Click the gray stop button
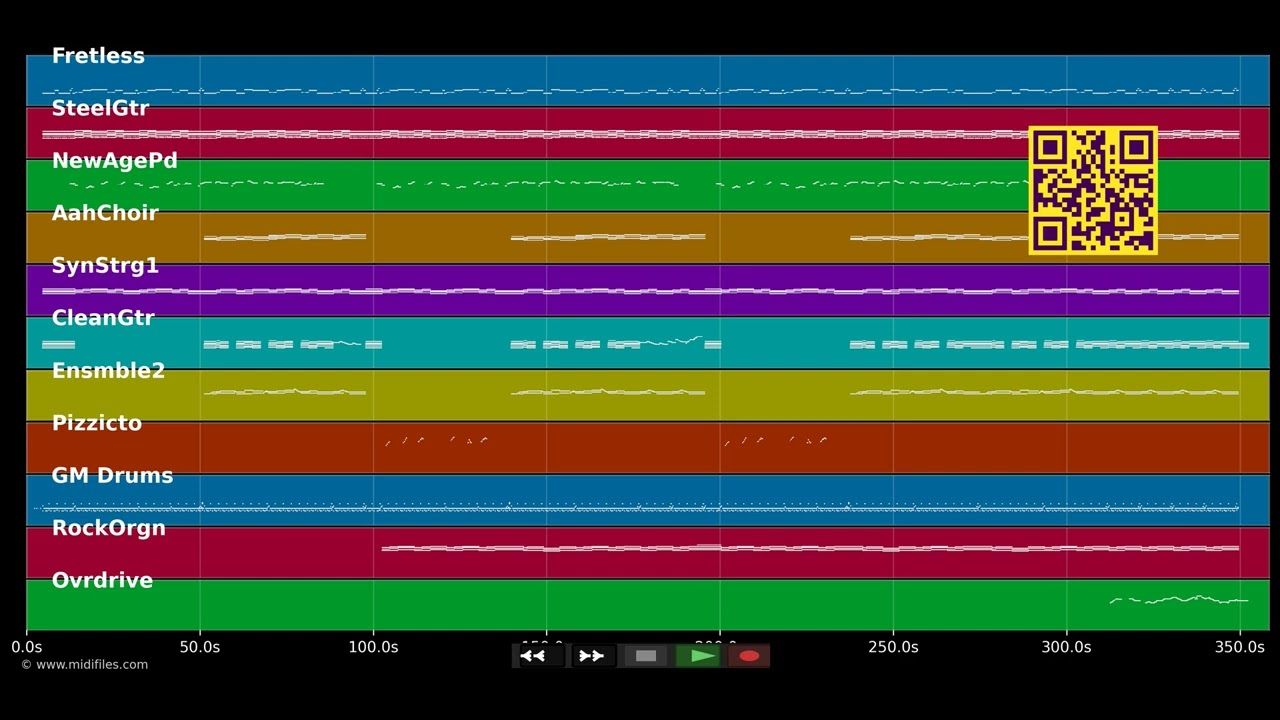 click(x=646, y=656)
